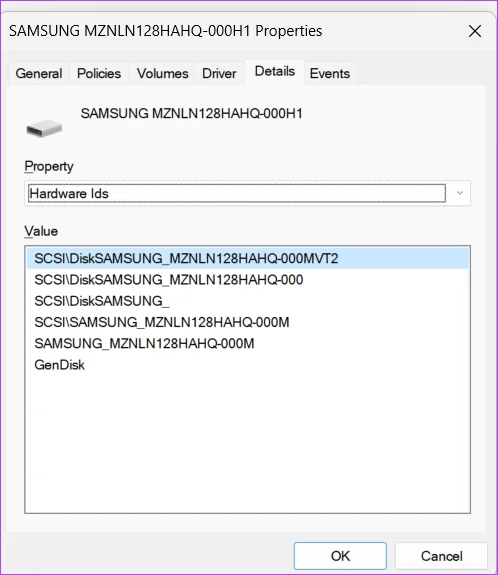Switch to the General tab
This screenshot has height=575, width=498.
tap(39, 73)
